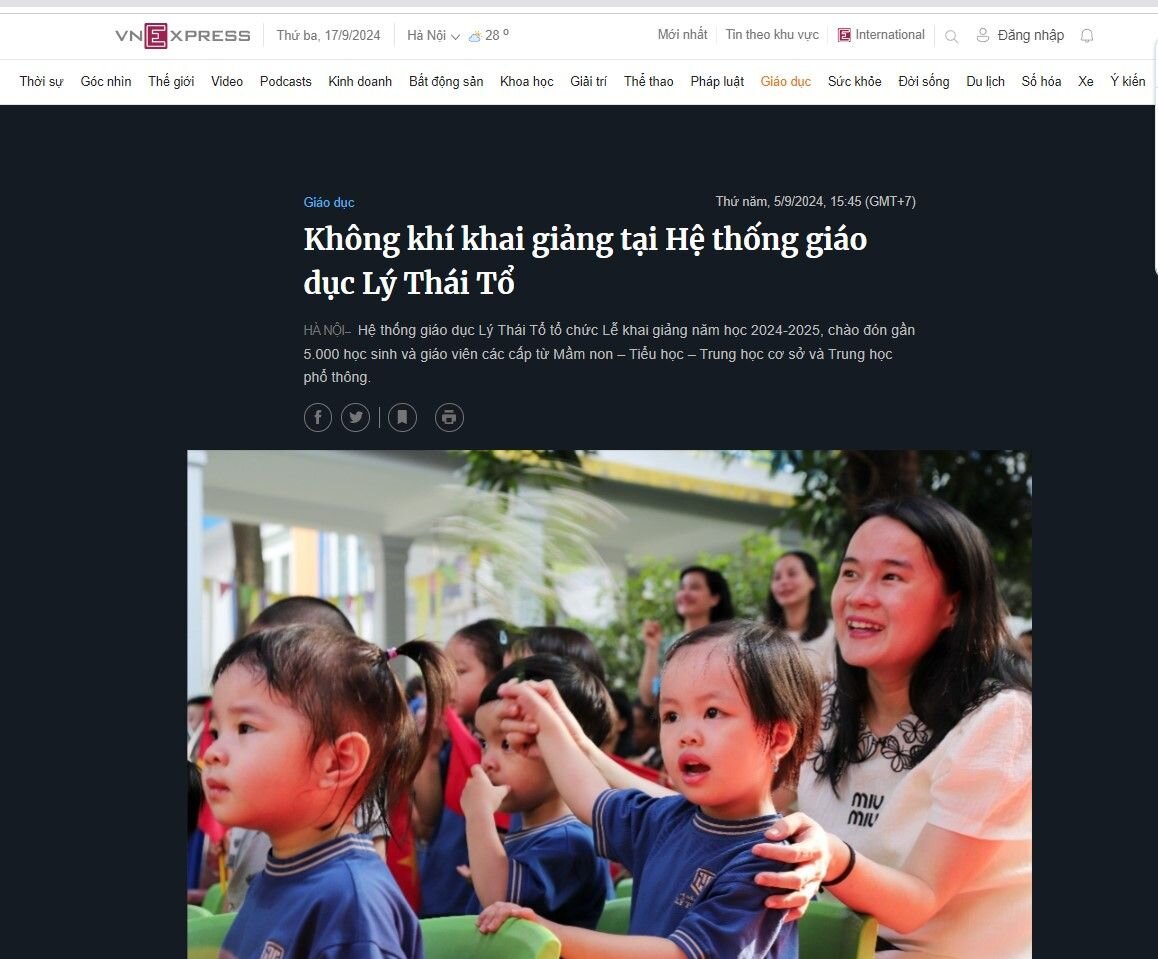This screenshot has height=959, width=1158.
Task: Open the notifications bell icon
Action: point(1086,35)
